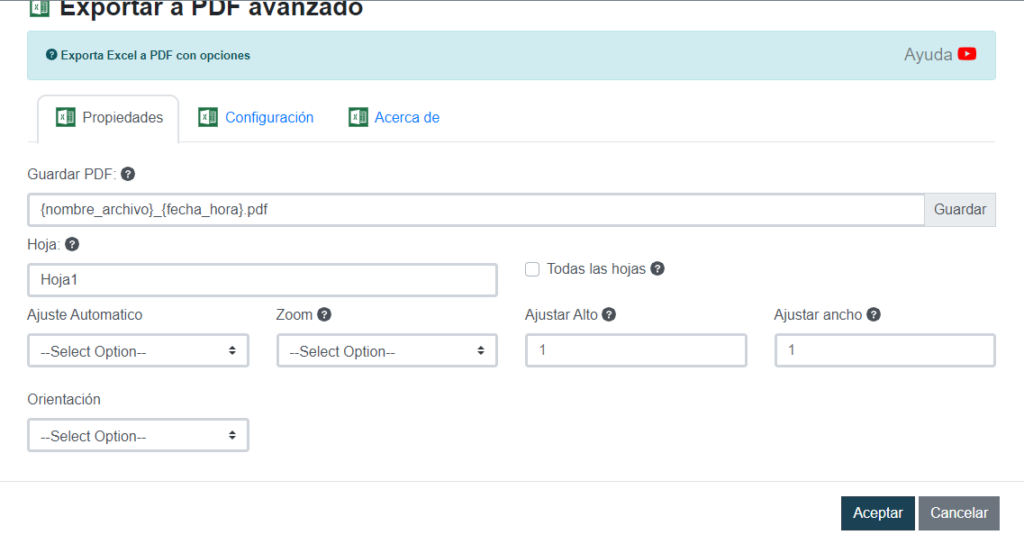Click the Ajustar ancho help icon
This screenshot has height=544, width=1024.
[873, 315]
